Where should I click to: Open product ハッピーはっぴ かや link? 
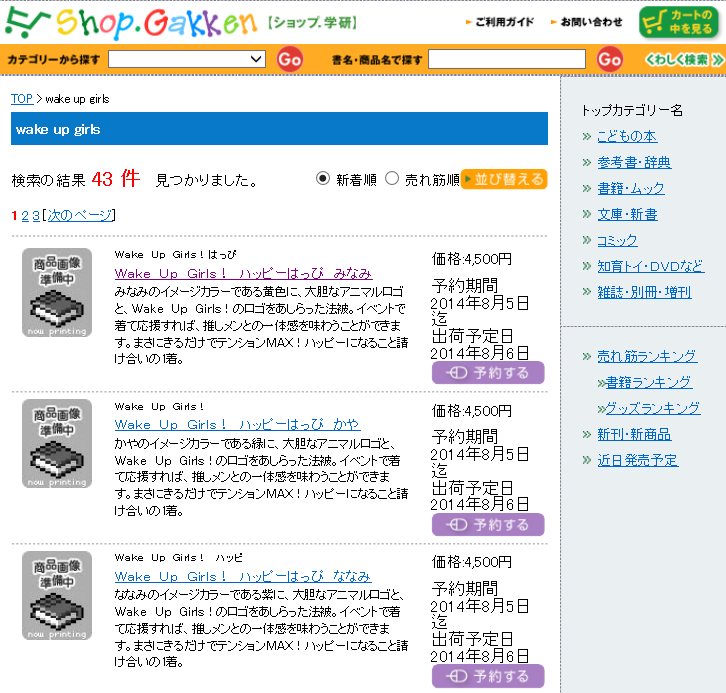click(x=237, y=425)
